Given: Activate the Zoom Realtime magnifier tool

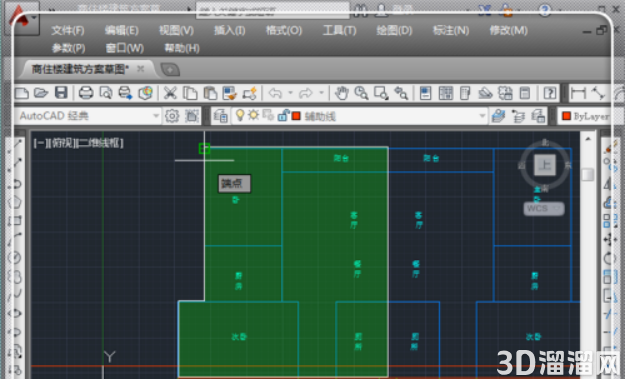Looking at the screenshot, I should coord(361,93).
